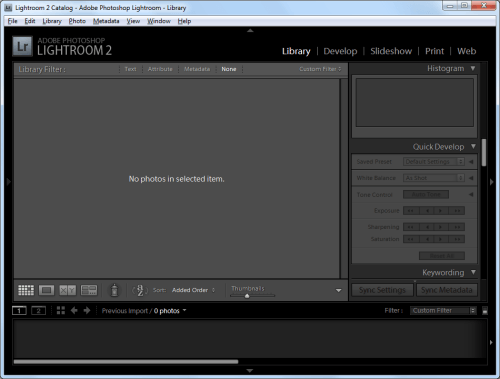Collapse the Histogram panel
This screenshot has height=379, width=500.
coord(473,68)
